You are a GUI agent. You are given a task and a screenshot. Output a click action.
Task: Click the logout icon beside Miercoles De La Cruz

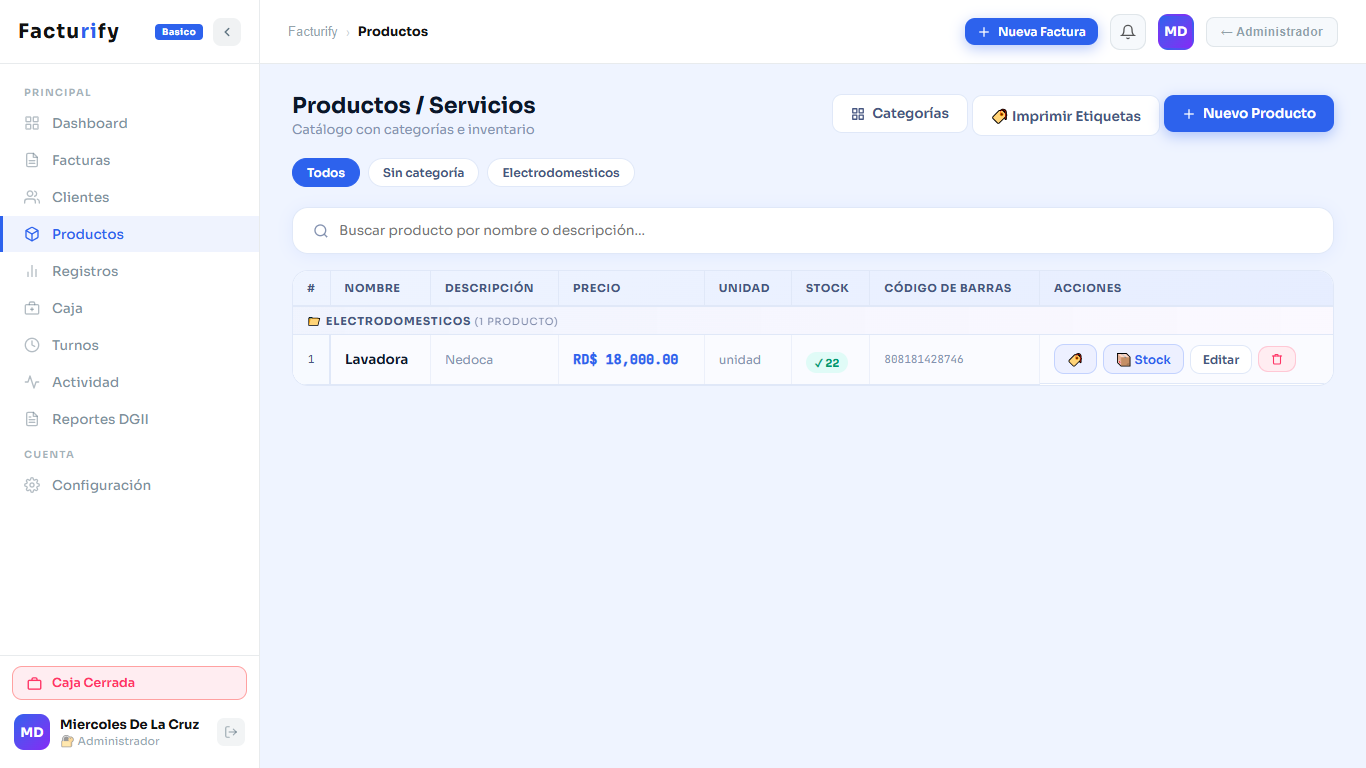pyautogui.click(x=231, y=732)
